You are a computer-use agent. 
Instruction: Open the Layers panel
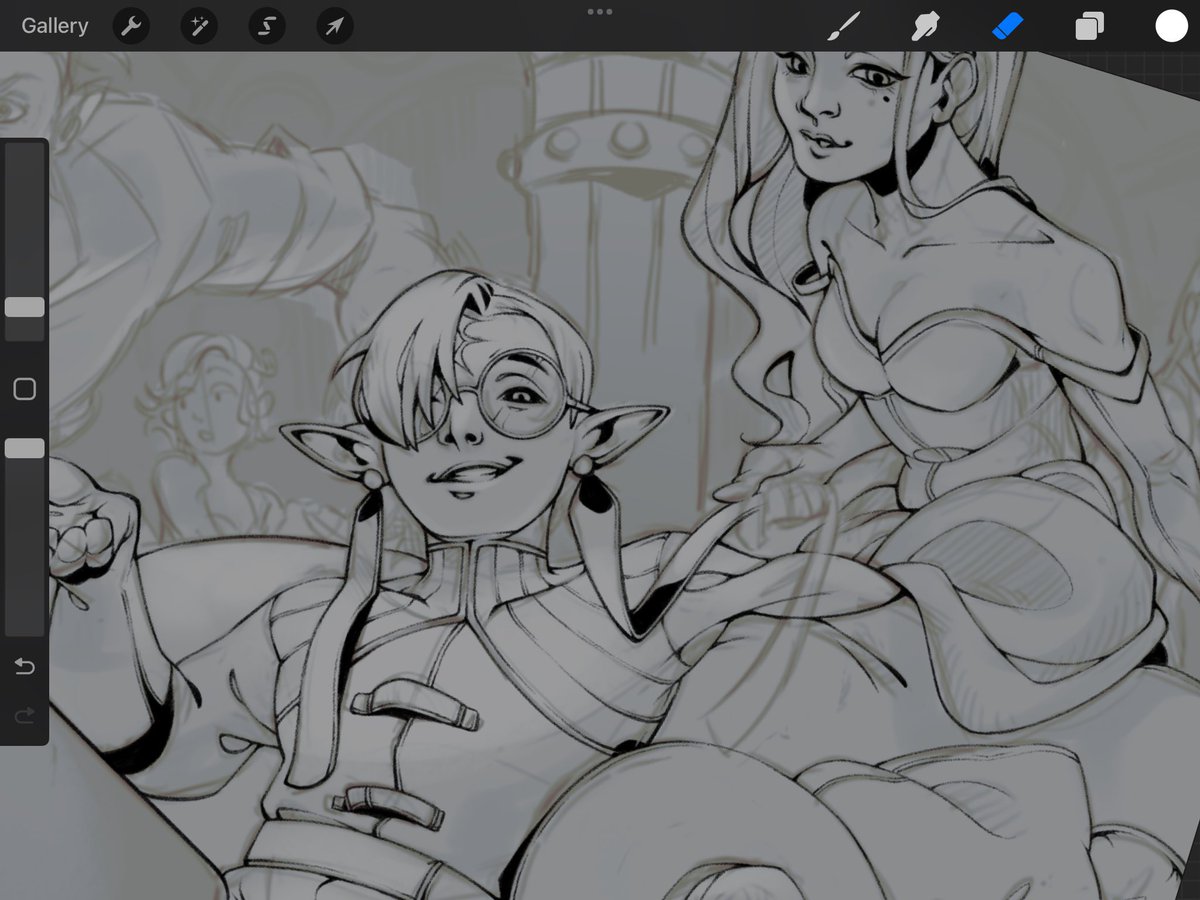1089,26
